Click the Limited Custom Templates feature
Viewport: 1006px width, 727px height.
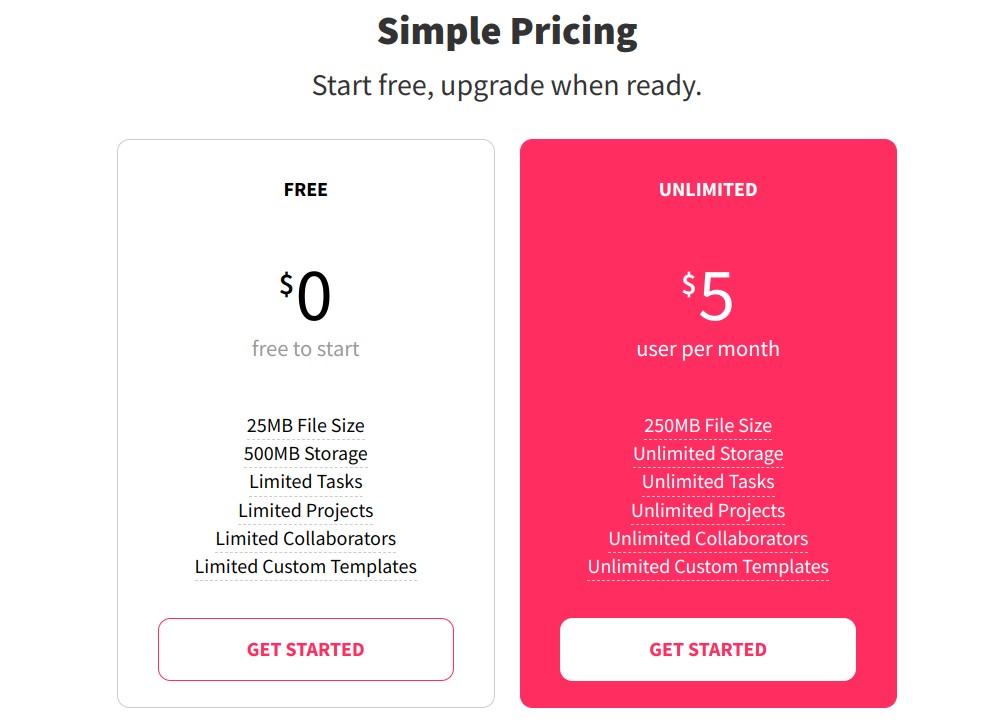click(x=305, y=567)
